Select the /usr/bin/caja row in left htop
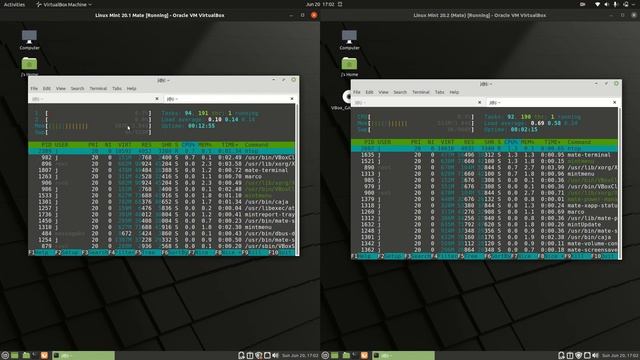 [162, 202]
